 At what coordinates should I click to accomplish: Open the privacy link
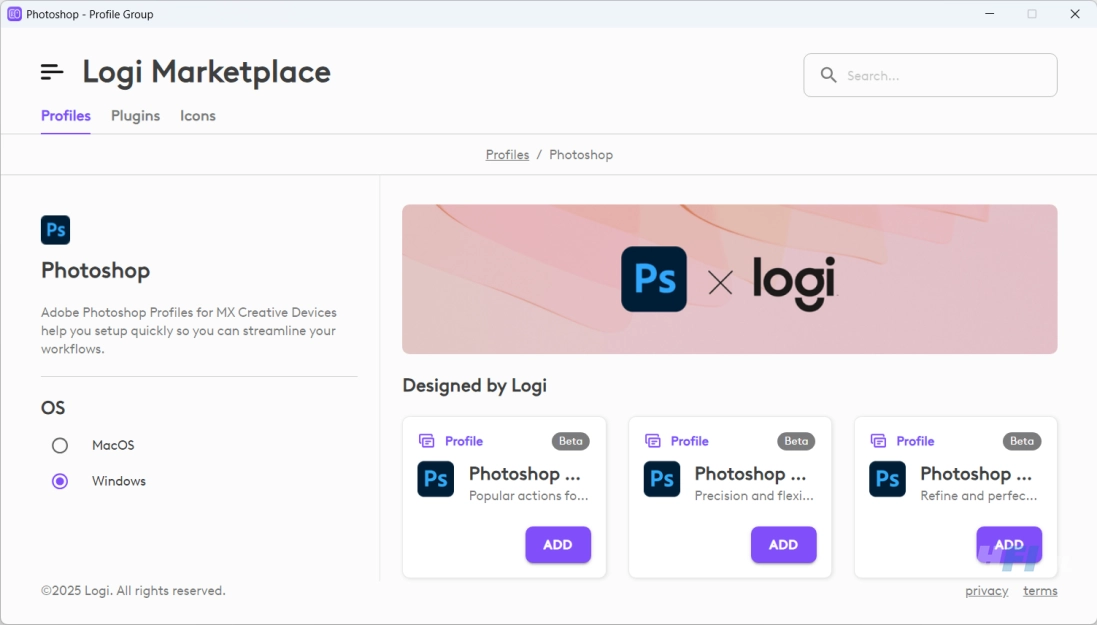coord(986,591)
